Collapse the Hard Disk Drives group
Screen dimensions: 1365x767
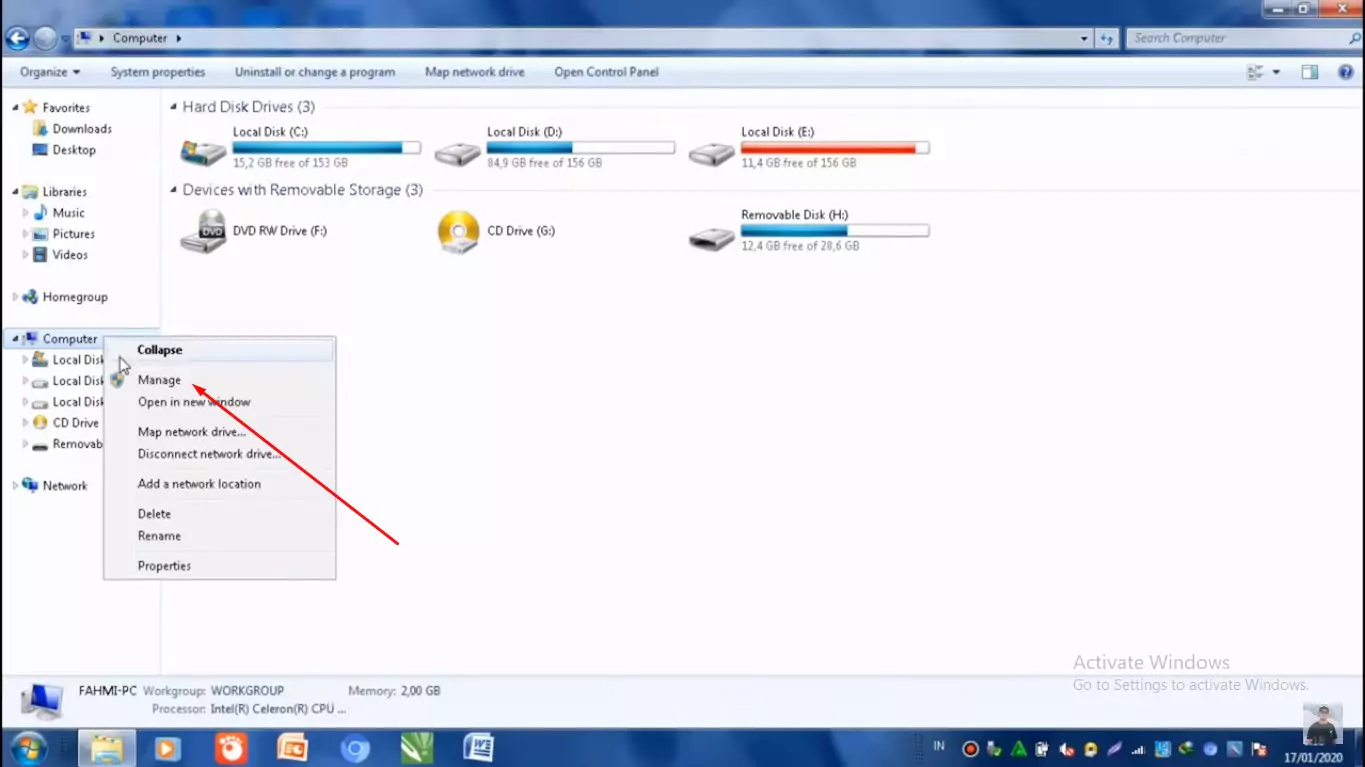(174, 107)
